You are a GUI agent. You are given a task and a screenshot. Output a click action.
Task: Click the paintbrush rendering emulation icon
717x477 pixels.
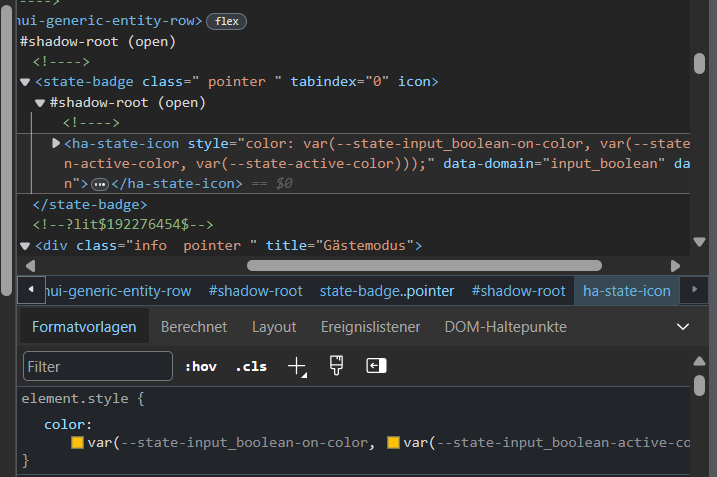point(336,366)
